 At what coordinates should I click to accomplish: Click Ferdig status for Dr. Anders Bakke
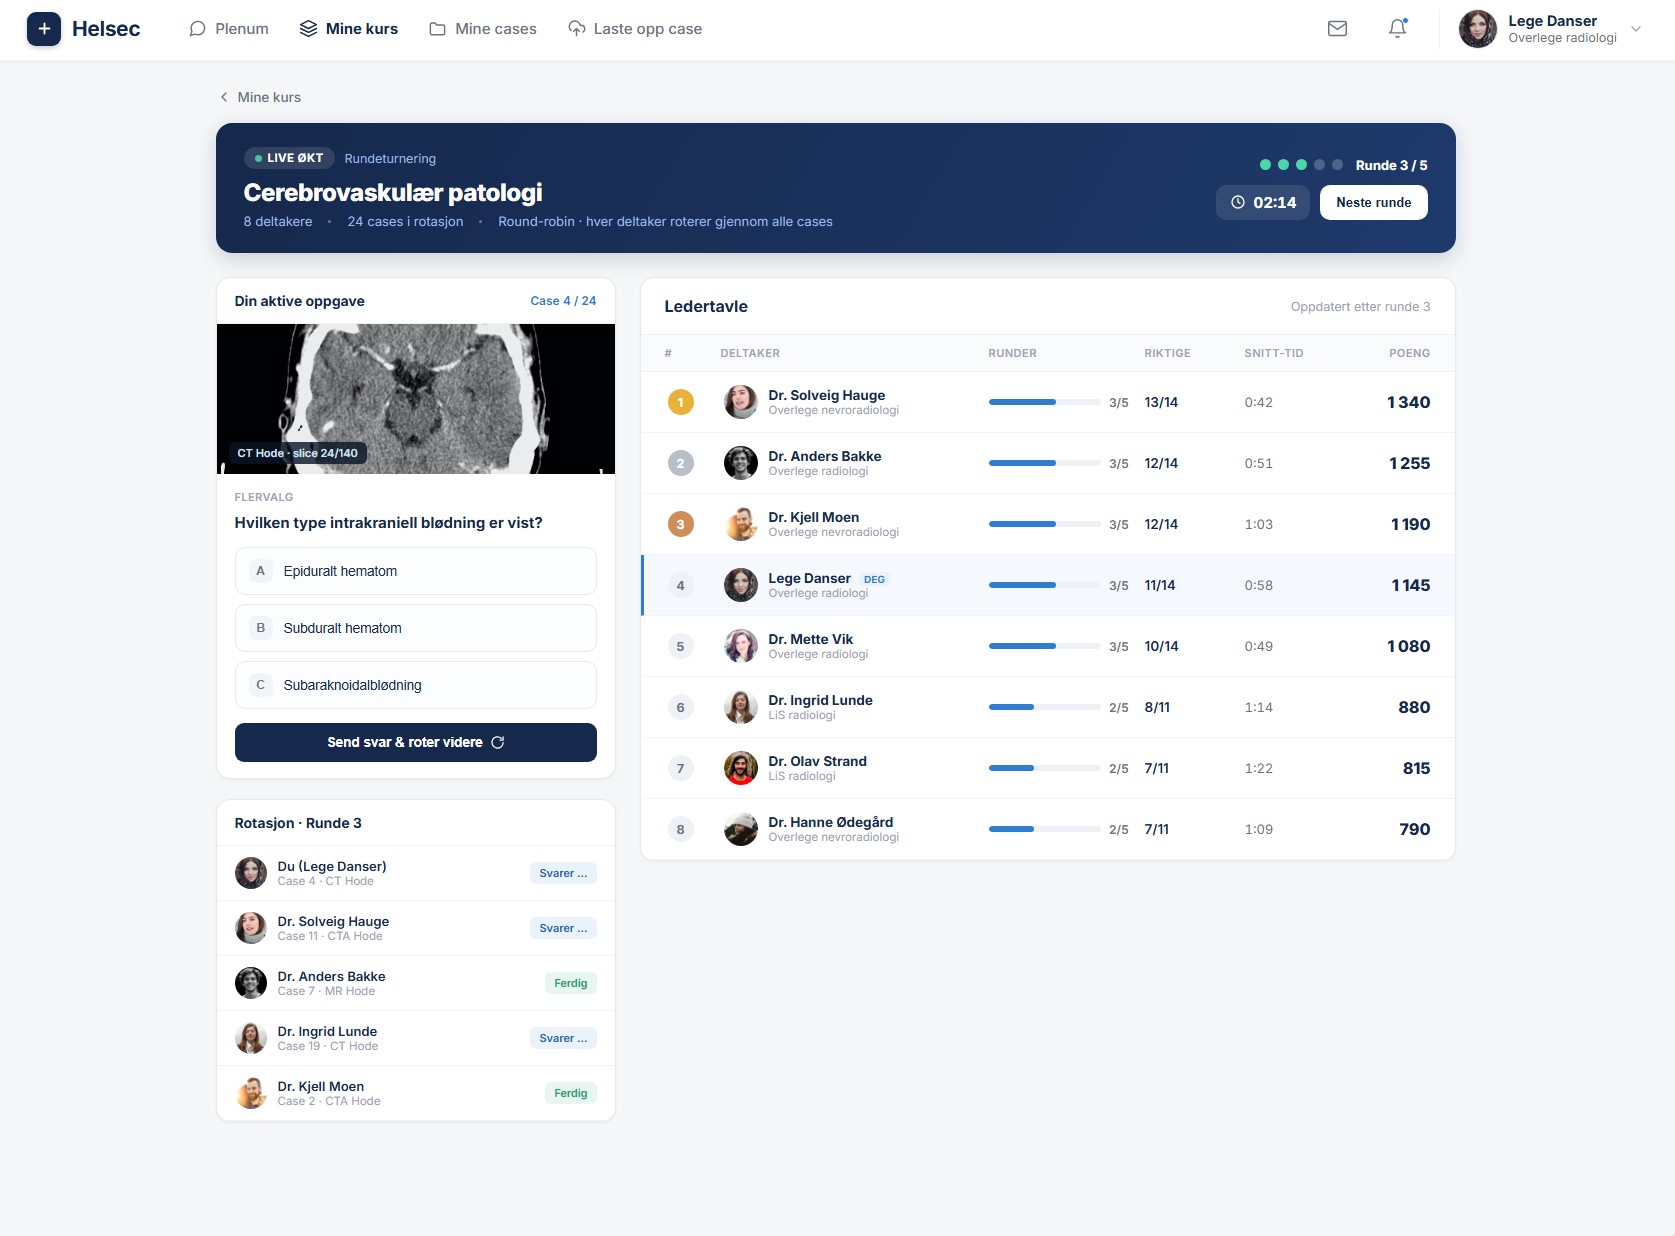[571, 983]
